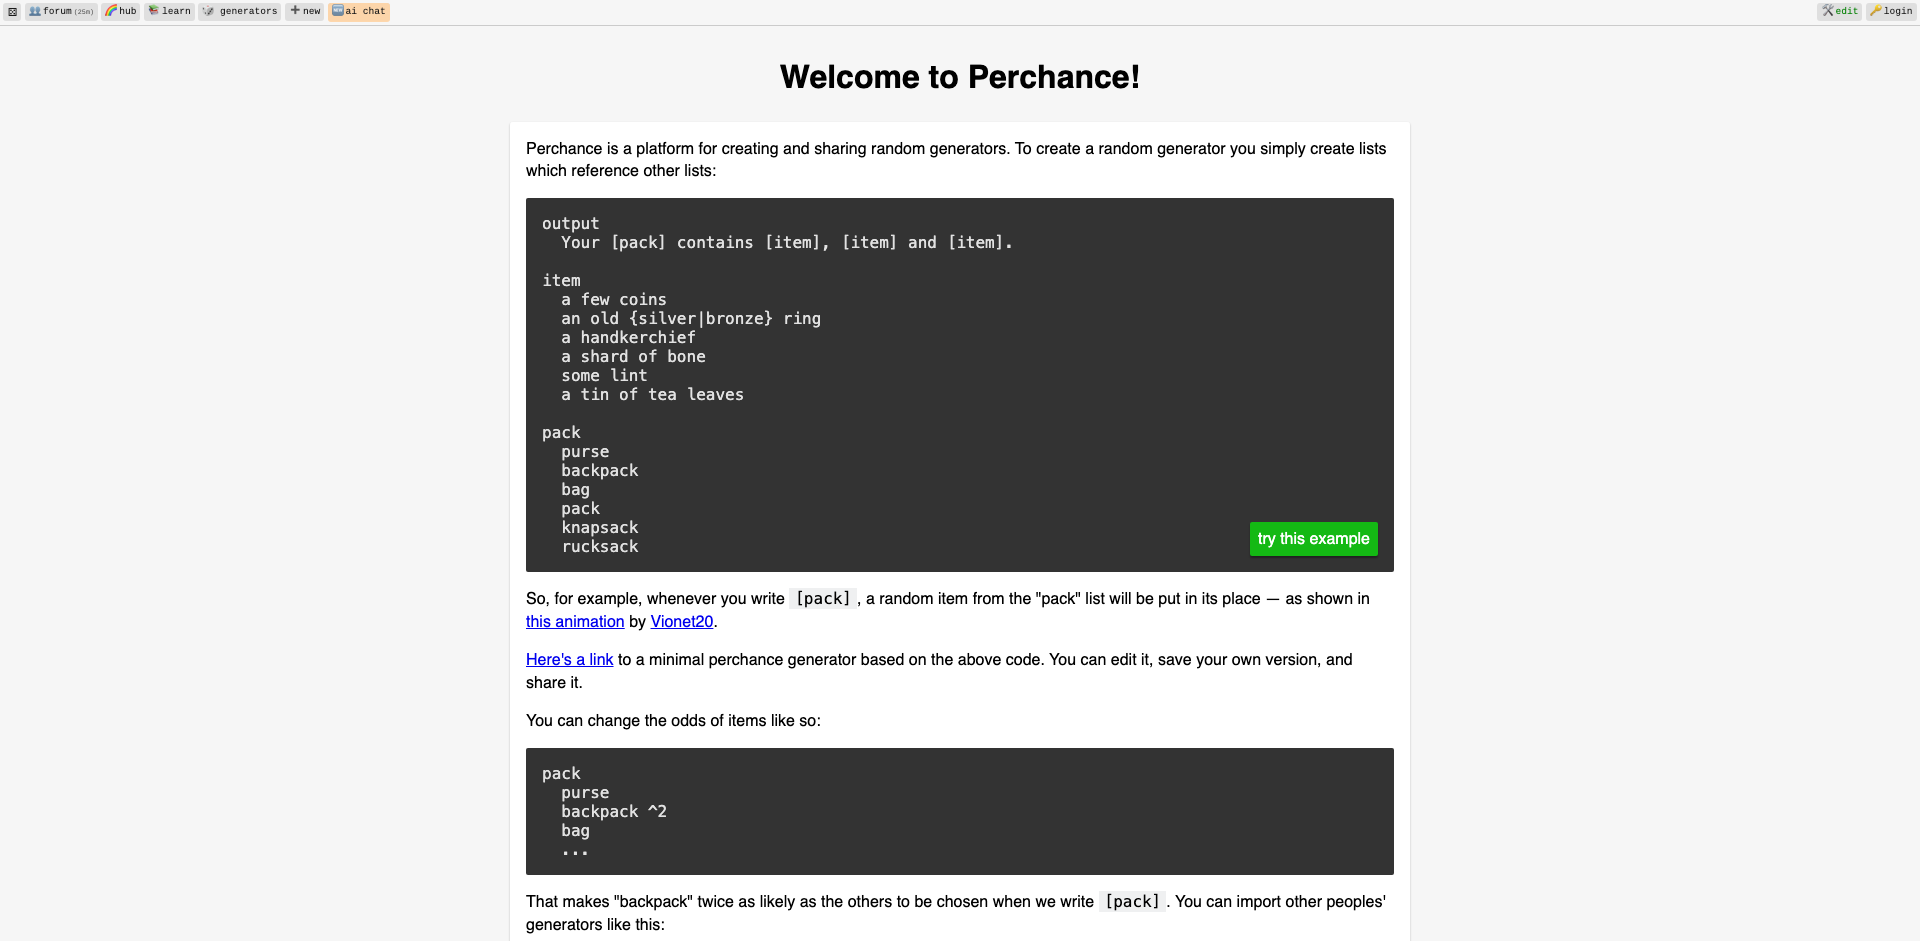This screenshot has height=941, width=1920.
Task: Click the 'output' label in the code example
Action: 571,223
